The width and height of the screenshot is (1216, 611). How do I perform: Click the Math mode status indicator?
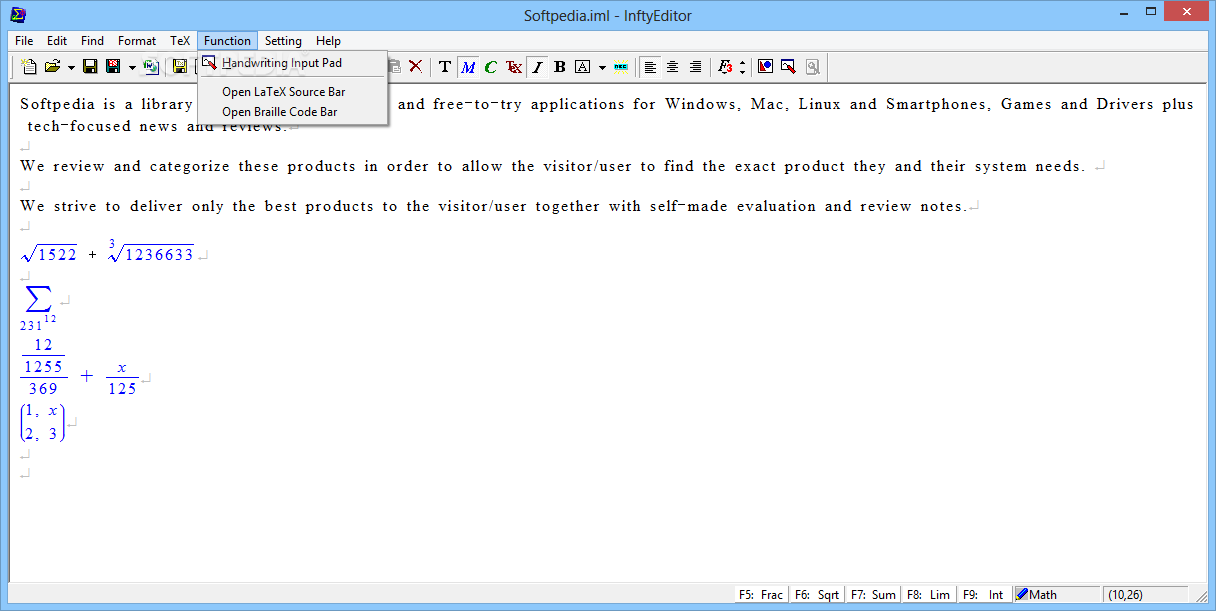pos(1056,594)
